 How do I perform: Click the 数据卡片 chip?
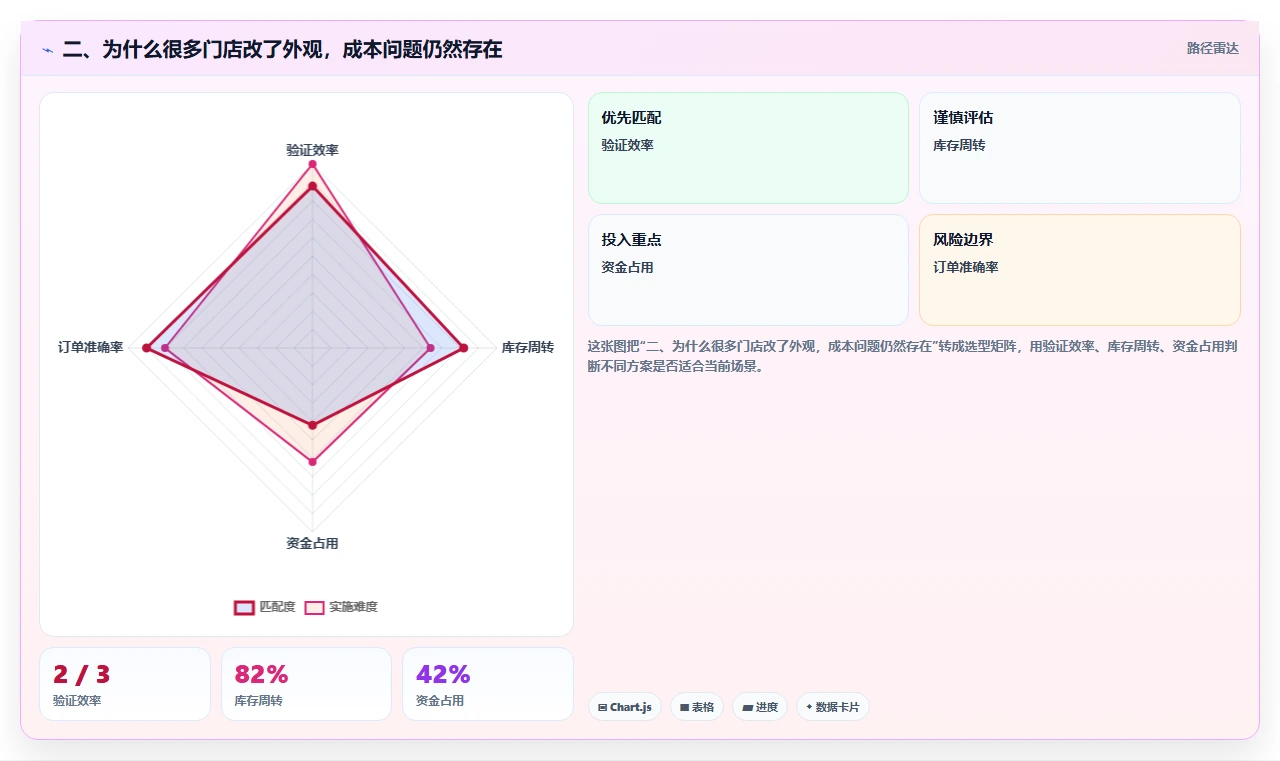pyautogui.click(x=833, y=707)
